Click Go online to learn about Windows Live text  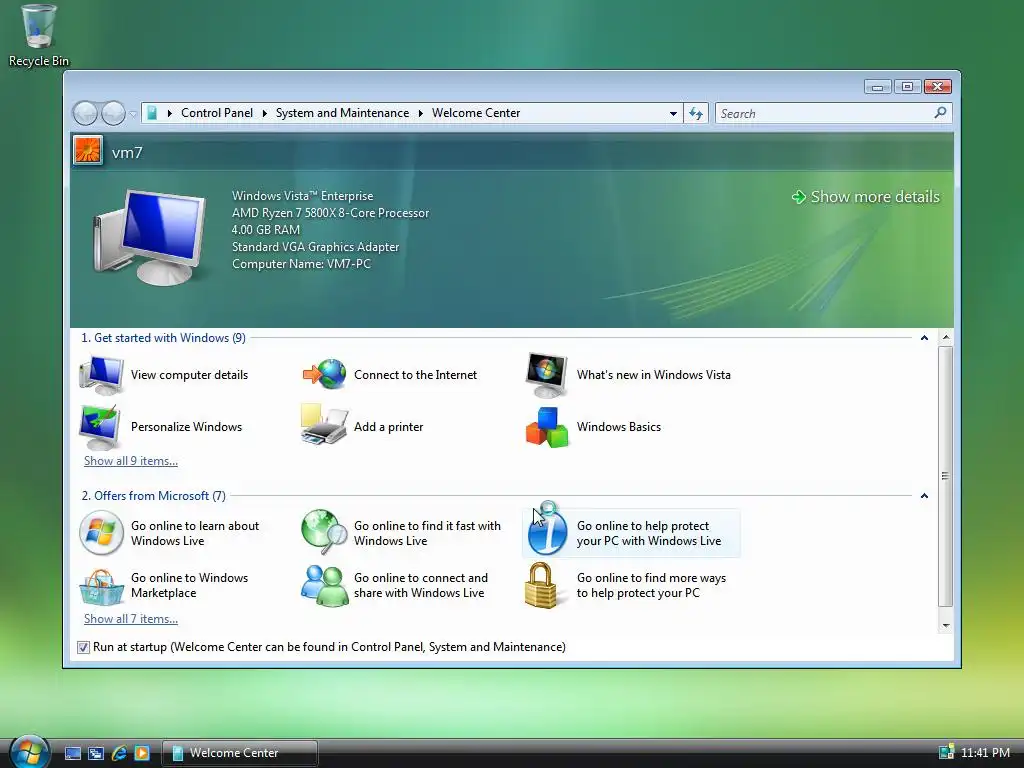195,533
